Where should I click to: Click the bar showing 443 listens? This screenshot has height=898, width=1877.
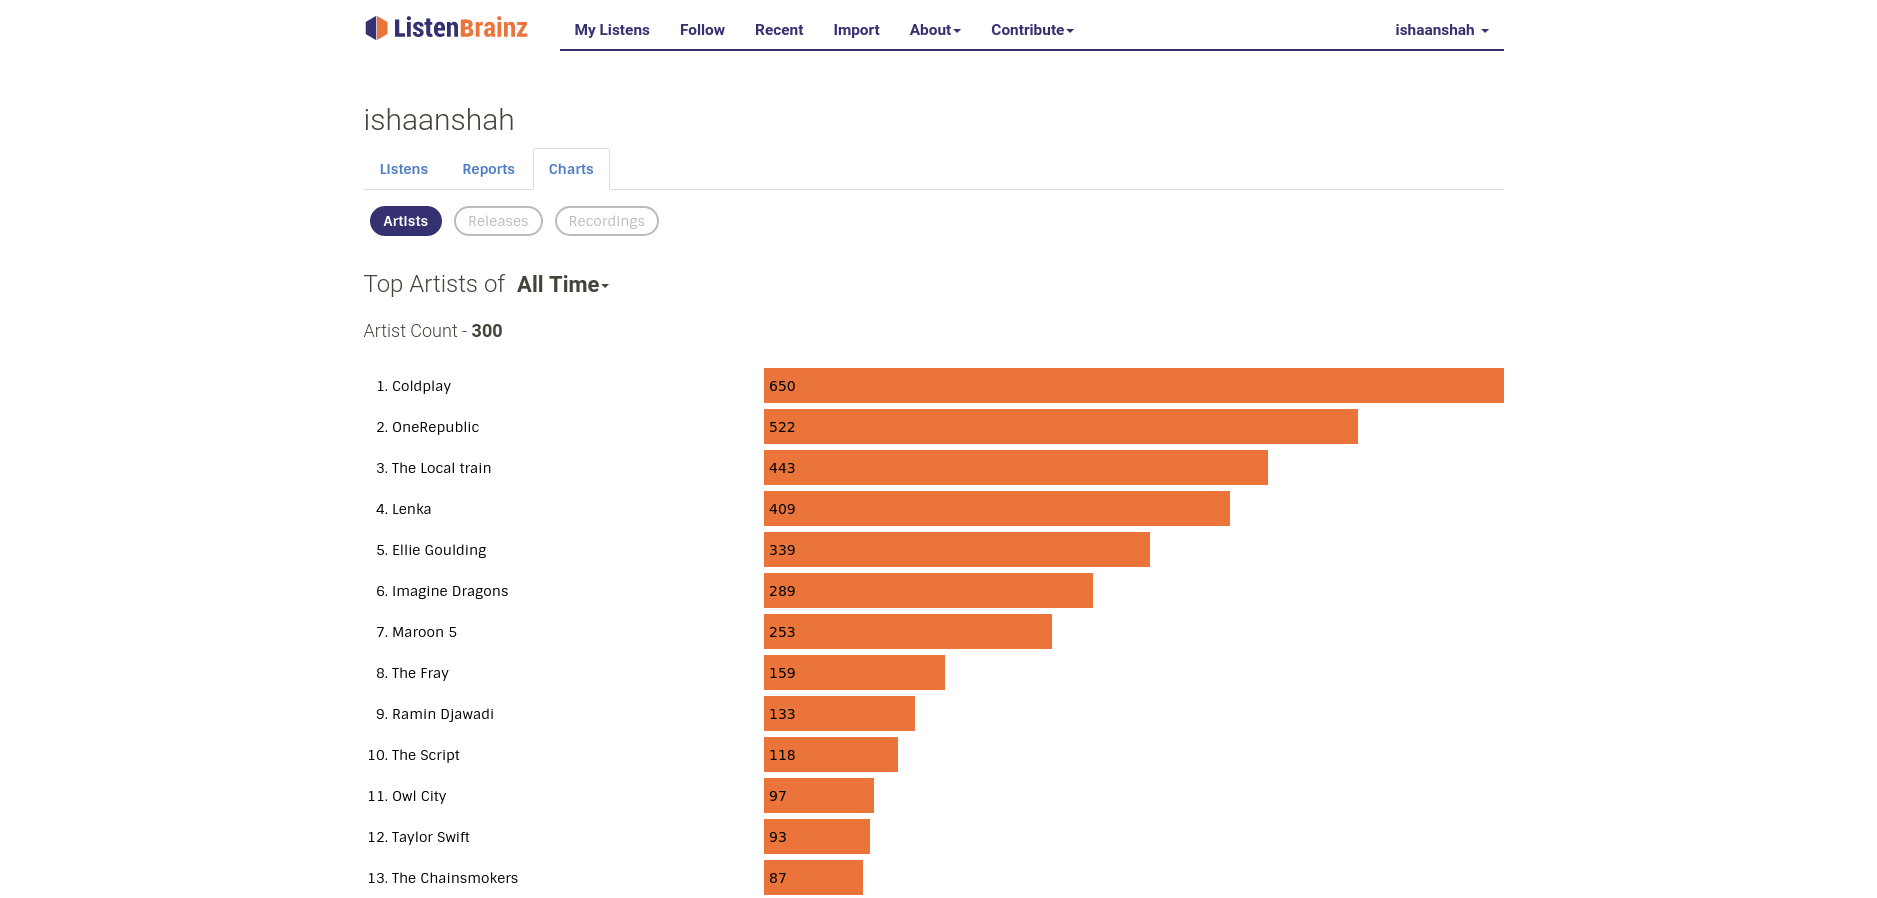coord(1016,468)
